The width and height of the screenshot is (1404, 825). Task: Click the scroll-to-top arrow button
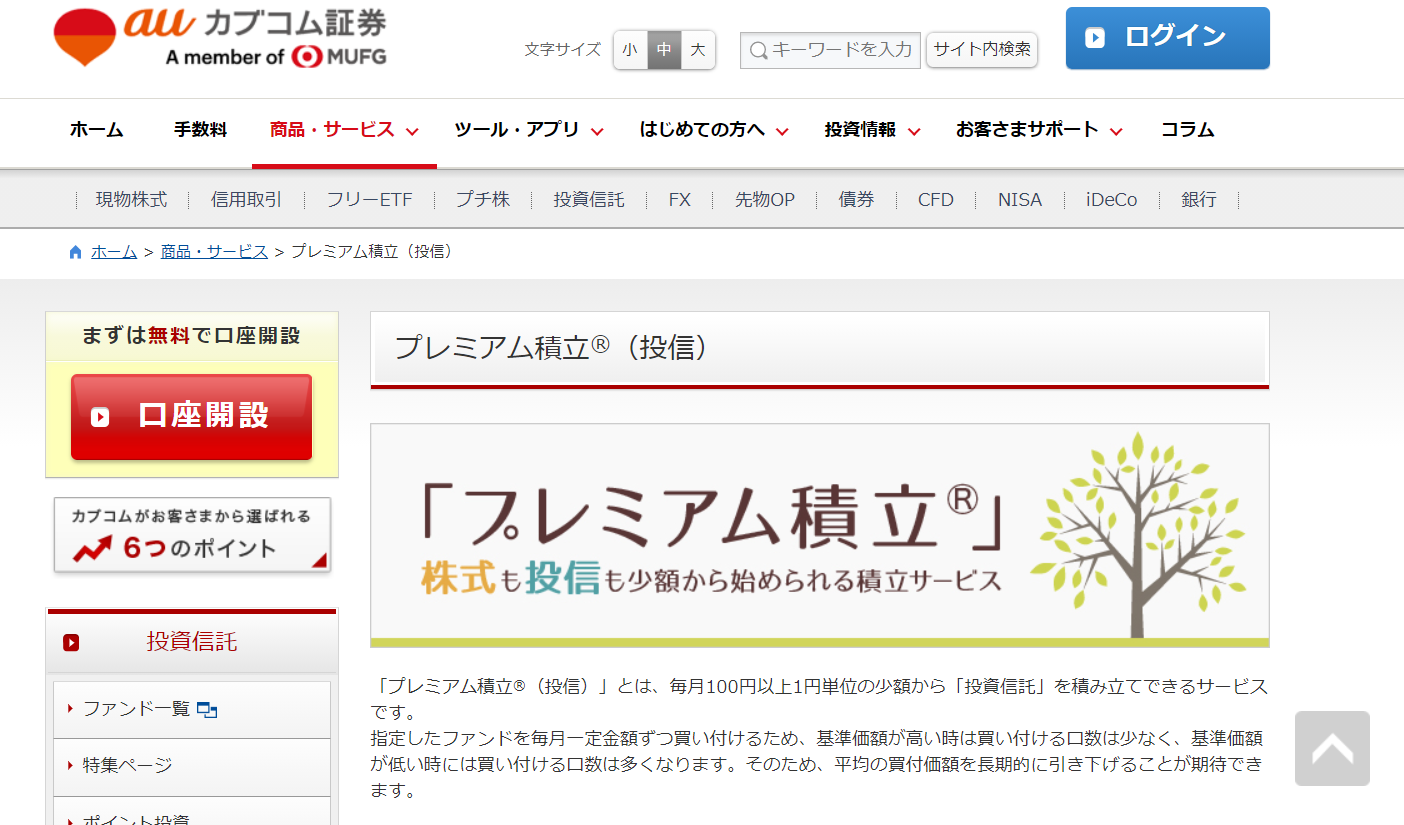pos(1332,748)
